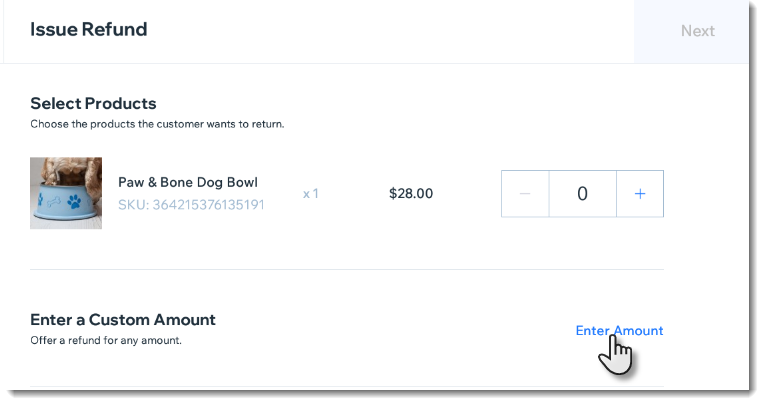Click the $28.00 product price

tap(411, 193)
